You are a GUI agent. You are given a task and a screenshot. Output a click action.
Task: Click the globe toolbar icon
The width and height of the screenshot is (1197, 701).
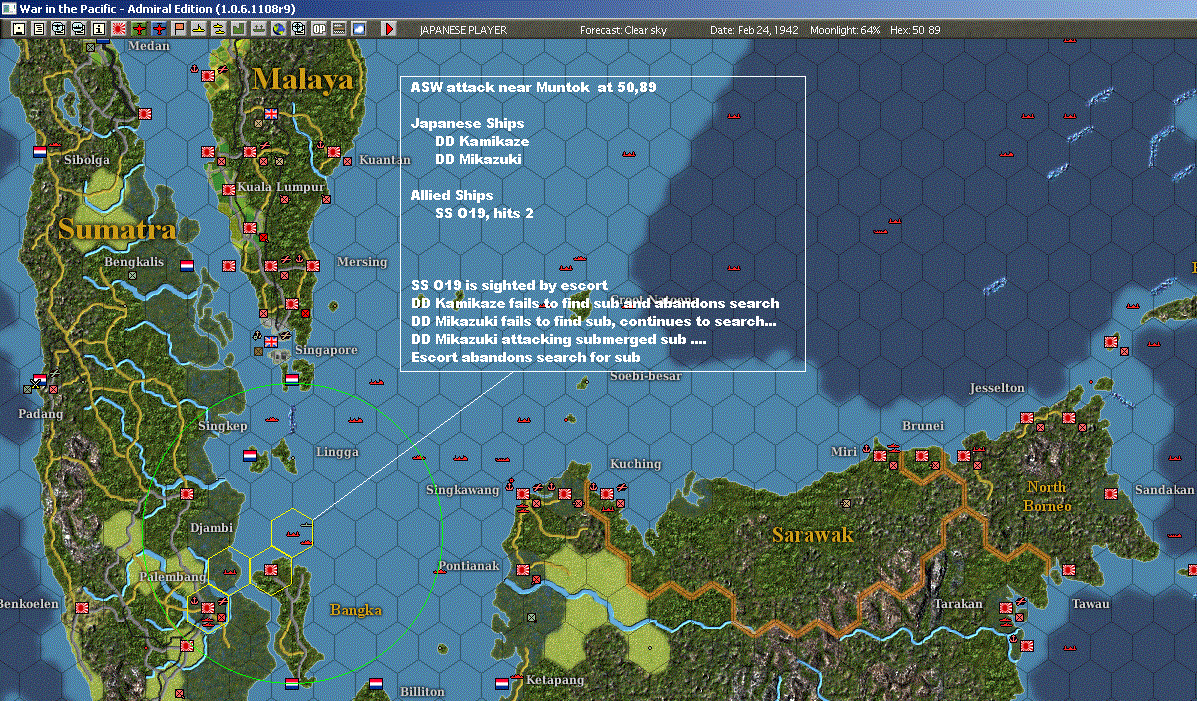279,29
